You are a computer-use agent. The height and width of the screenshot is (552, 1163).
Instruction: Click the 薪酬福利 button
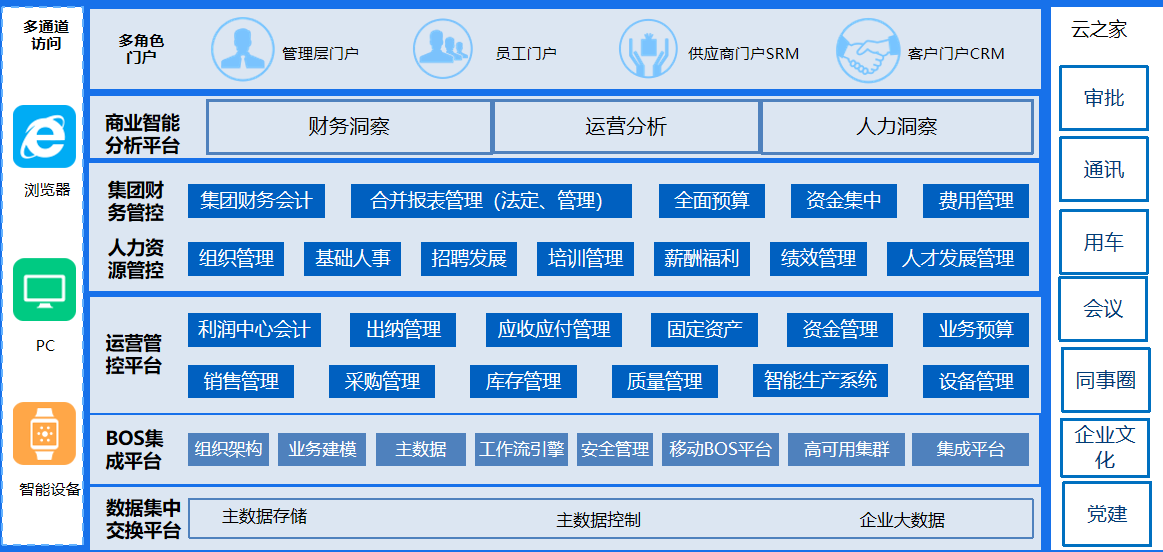pos(702,259)
